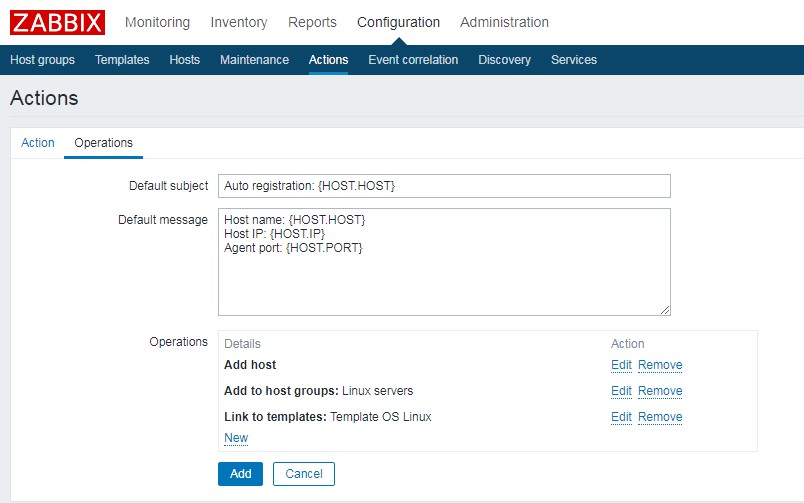Click New to add an operation
Viewport: 804px width, 503px height.
pyautogui.click(x=236, y=438)
